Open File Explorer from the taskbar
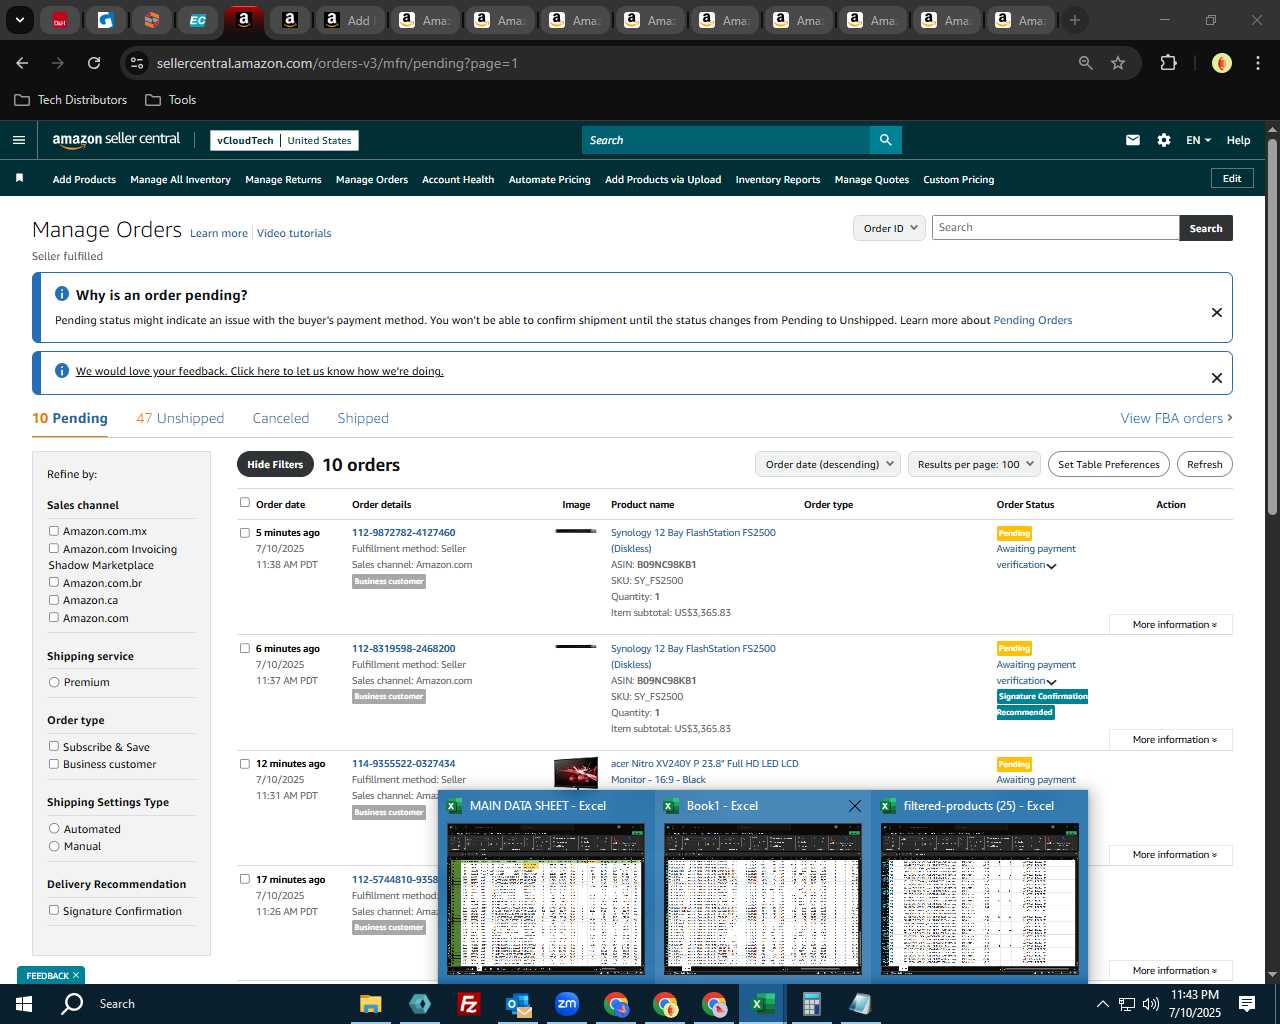 pos(371,1004)
